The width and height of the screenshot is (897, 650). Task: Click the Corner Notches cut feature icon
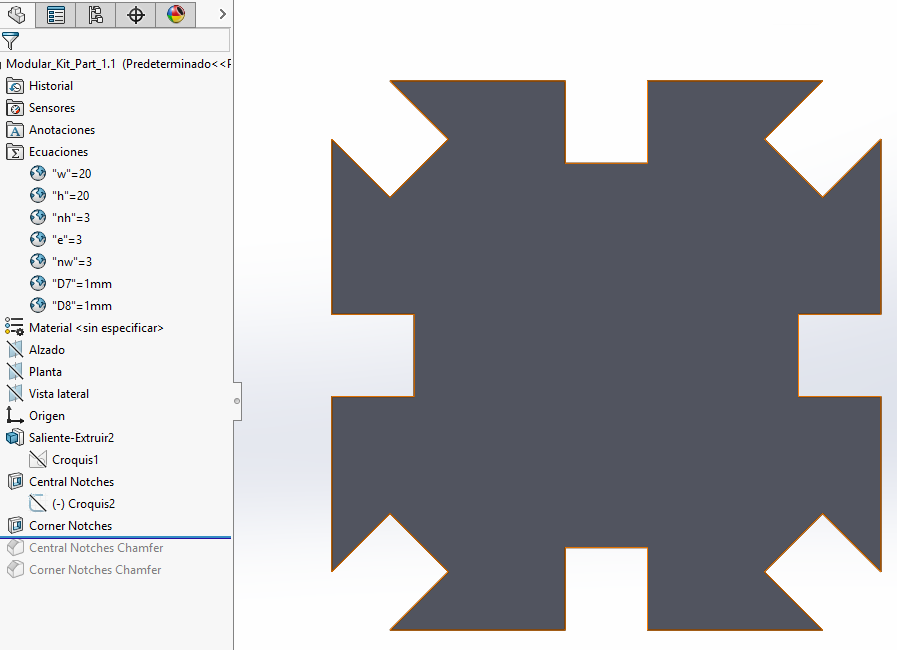15,525
